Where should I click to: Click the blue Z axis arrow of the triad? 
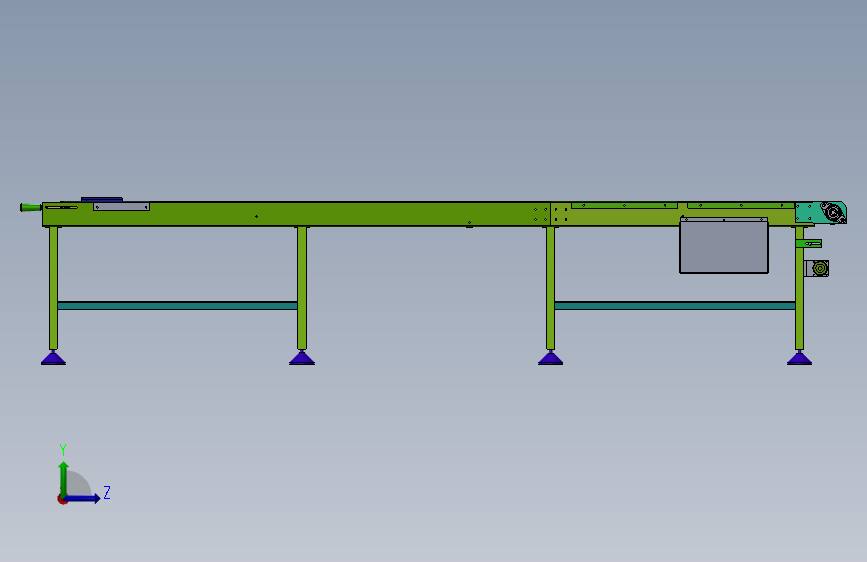[83, 498]
